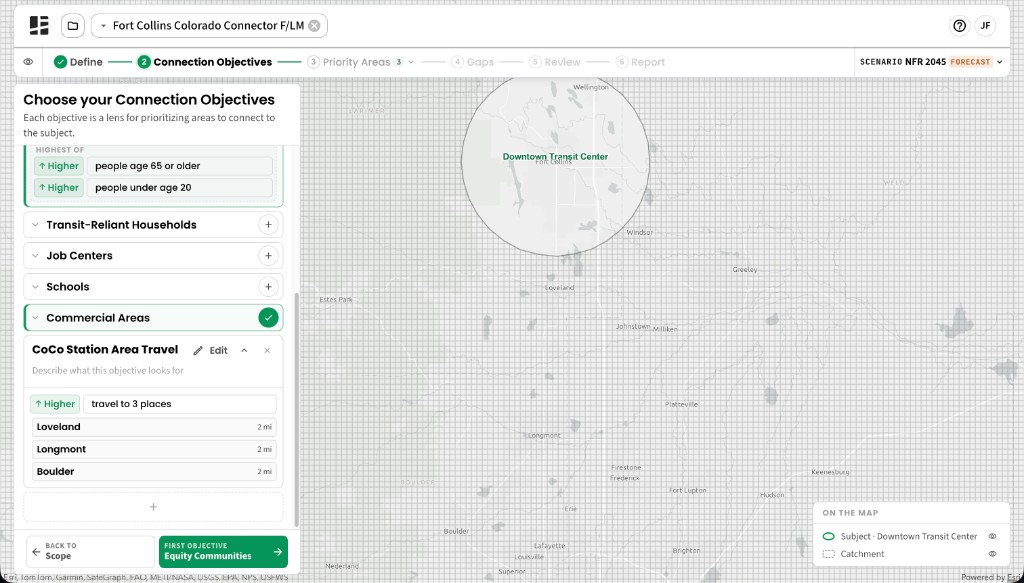Go to the Report step
1024x583 pixels.
(640, 62)
